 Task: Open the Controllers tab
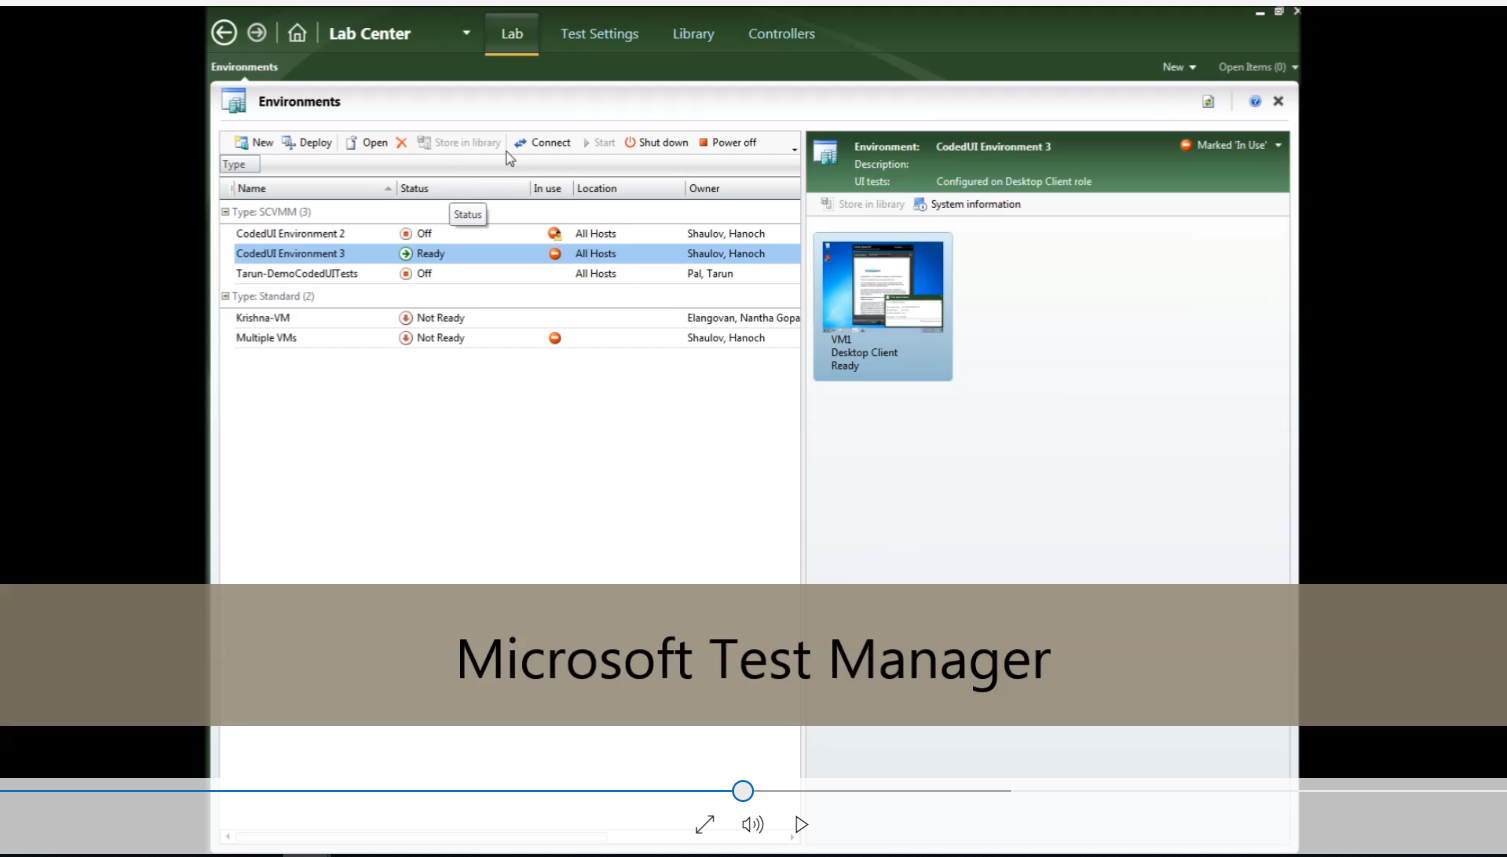[781, 34]
